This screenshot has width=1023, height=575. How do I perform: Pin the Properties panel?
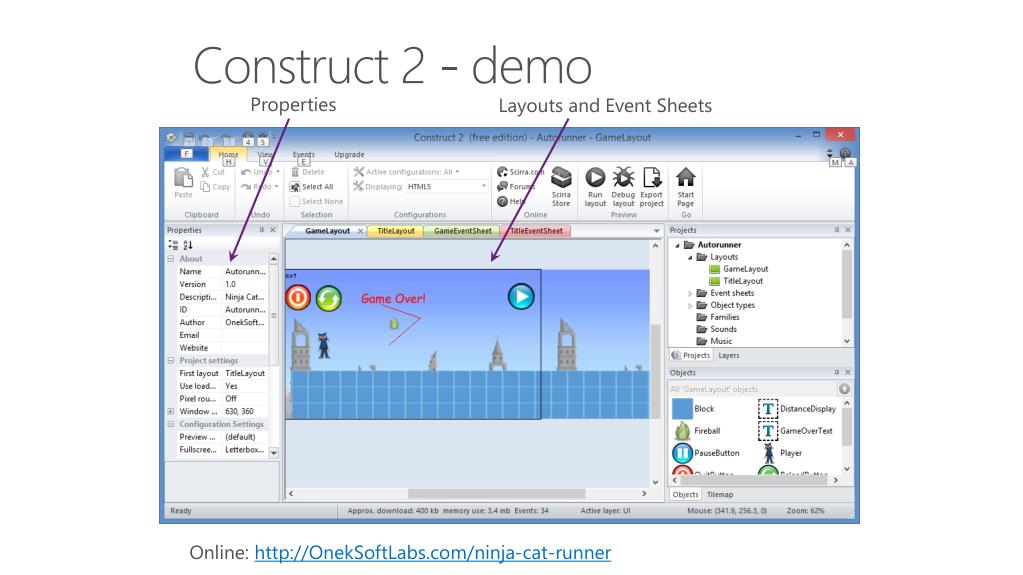point(262,230)
